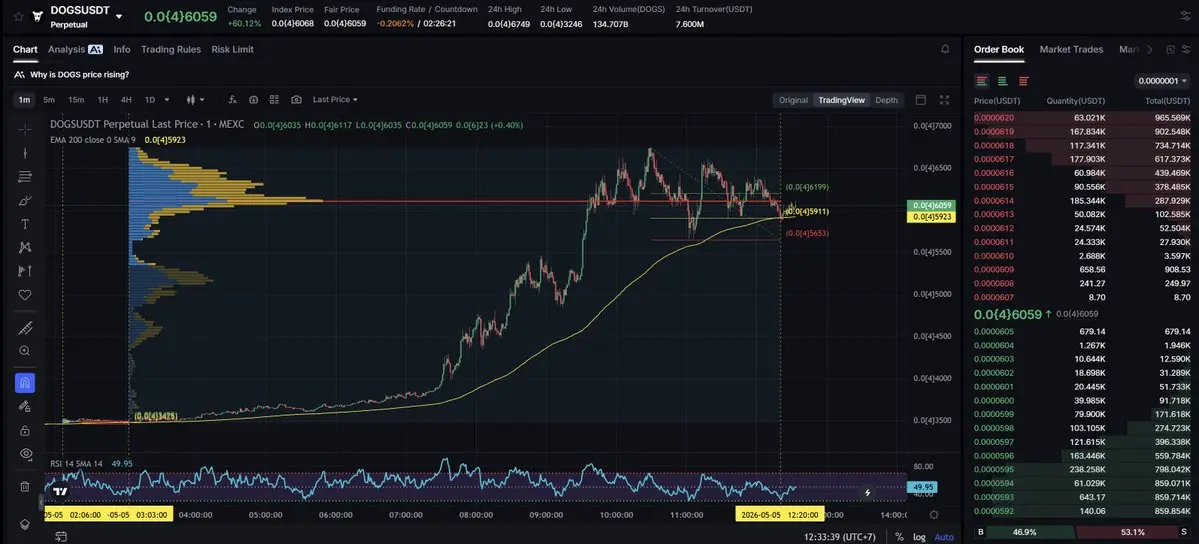The width and height of the screenshot is (1199, 544).
Task: Open the chart patterns tool
Action: click(x=25, y=247)
